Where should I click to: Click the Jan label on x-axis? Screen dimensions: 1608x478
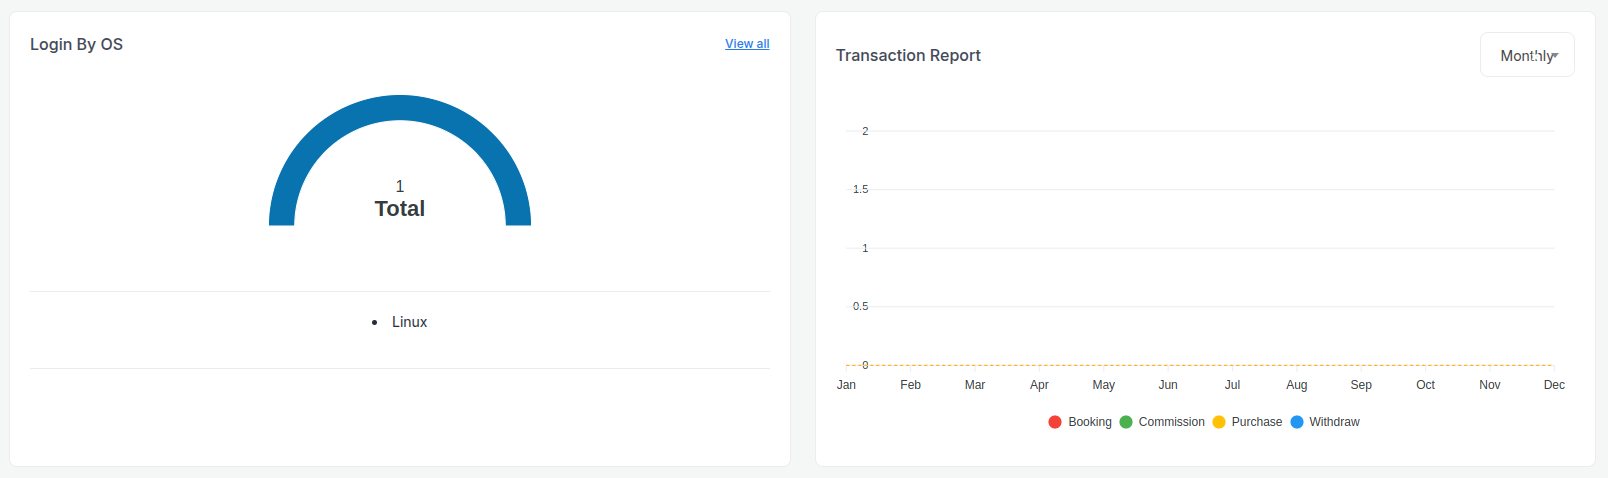[x=846, y=385]
